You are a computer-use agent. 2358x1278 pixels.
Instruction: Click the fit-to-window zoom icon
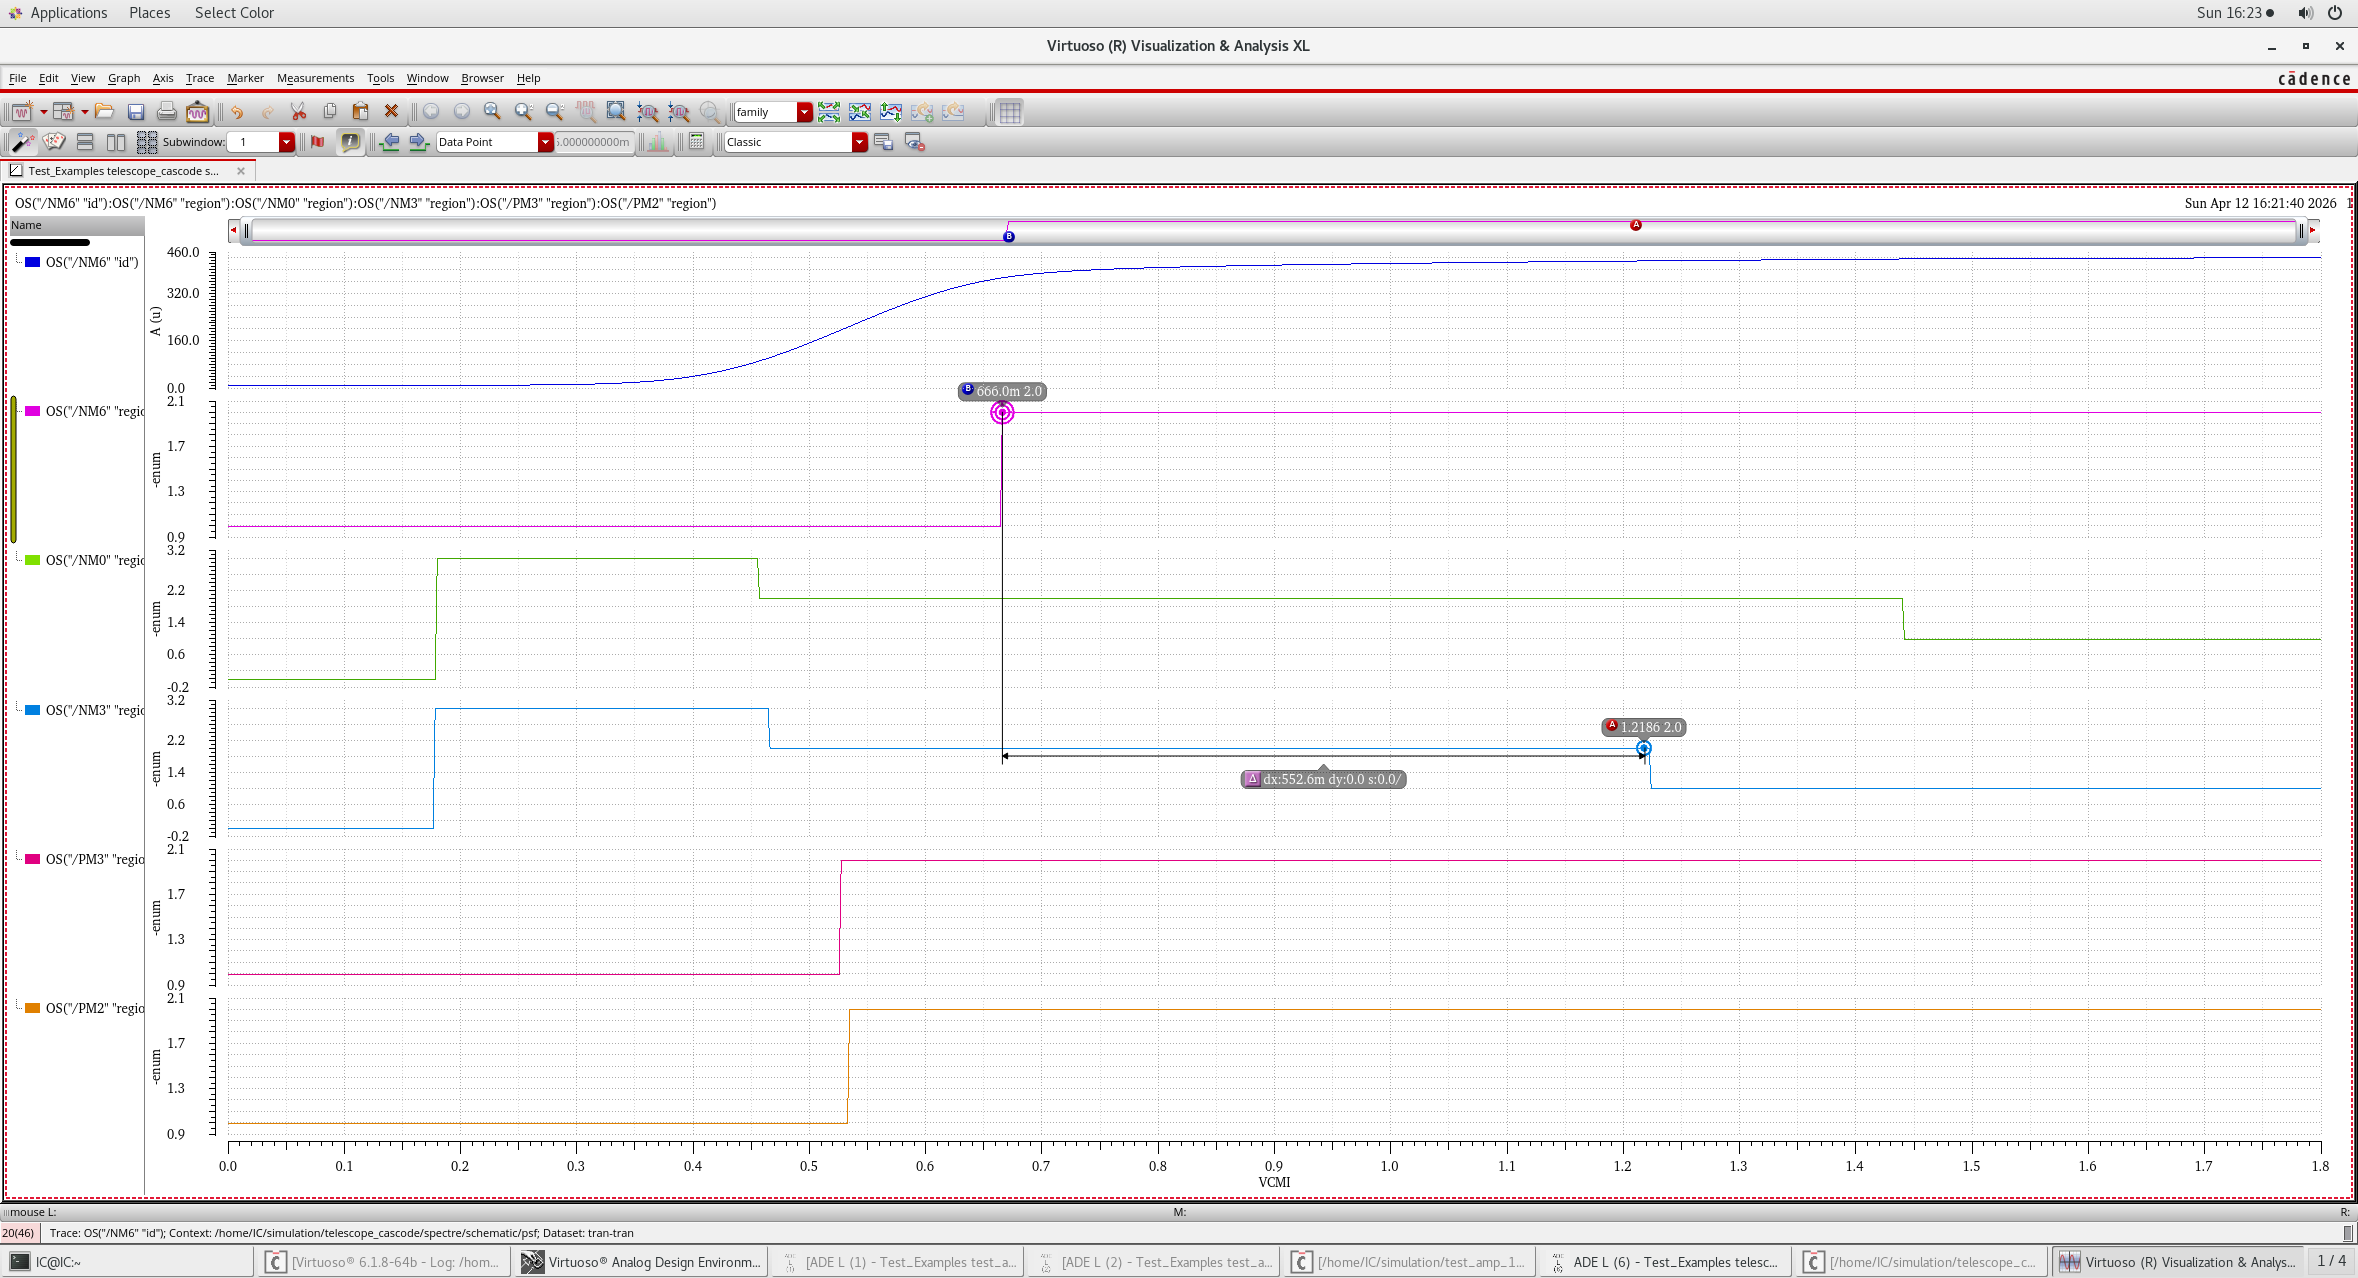click(x=492, y=112)
